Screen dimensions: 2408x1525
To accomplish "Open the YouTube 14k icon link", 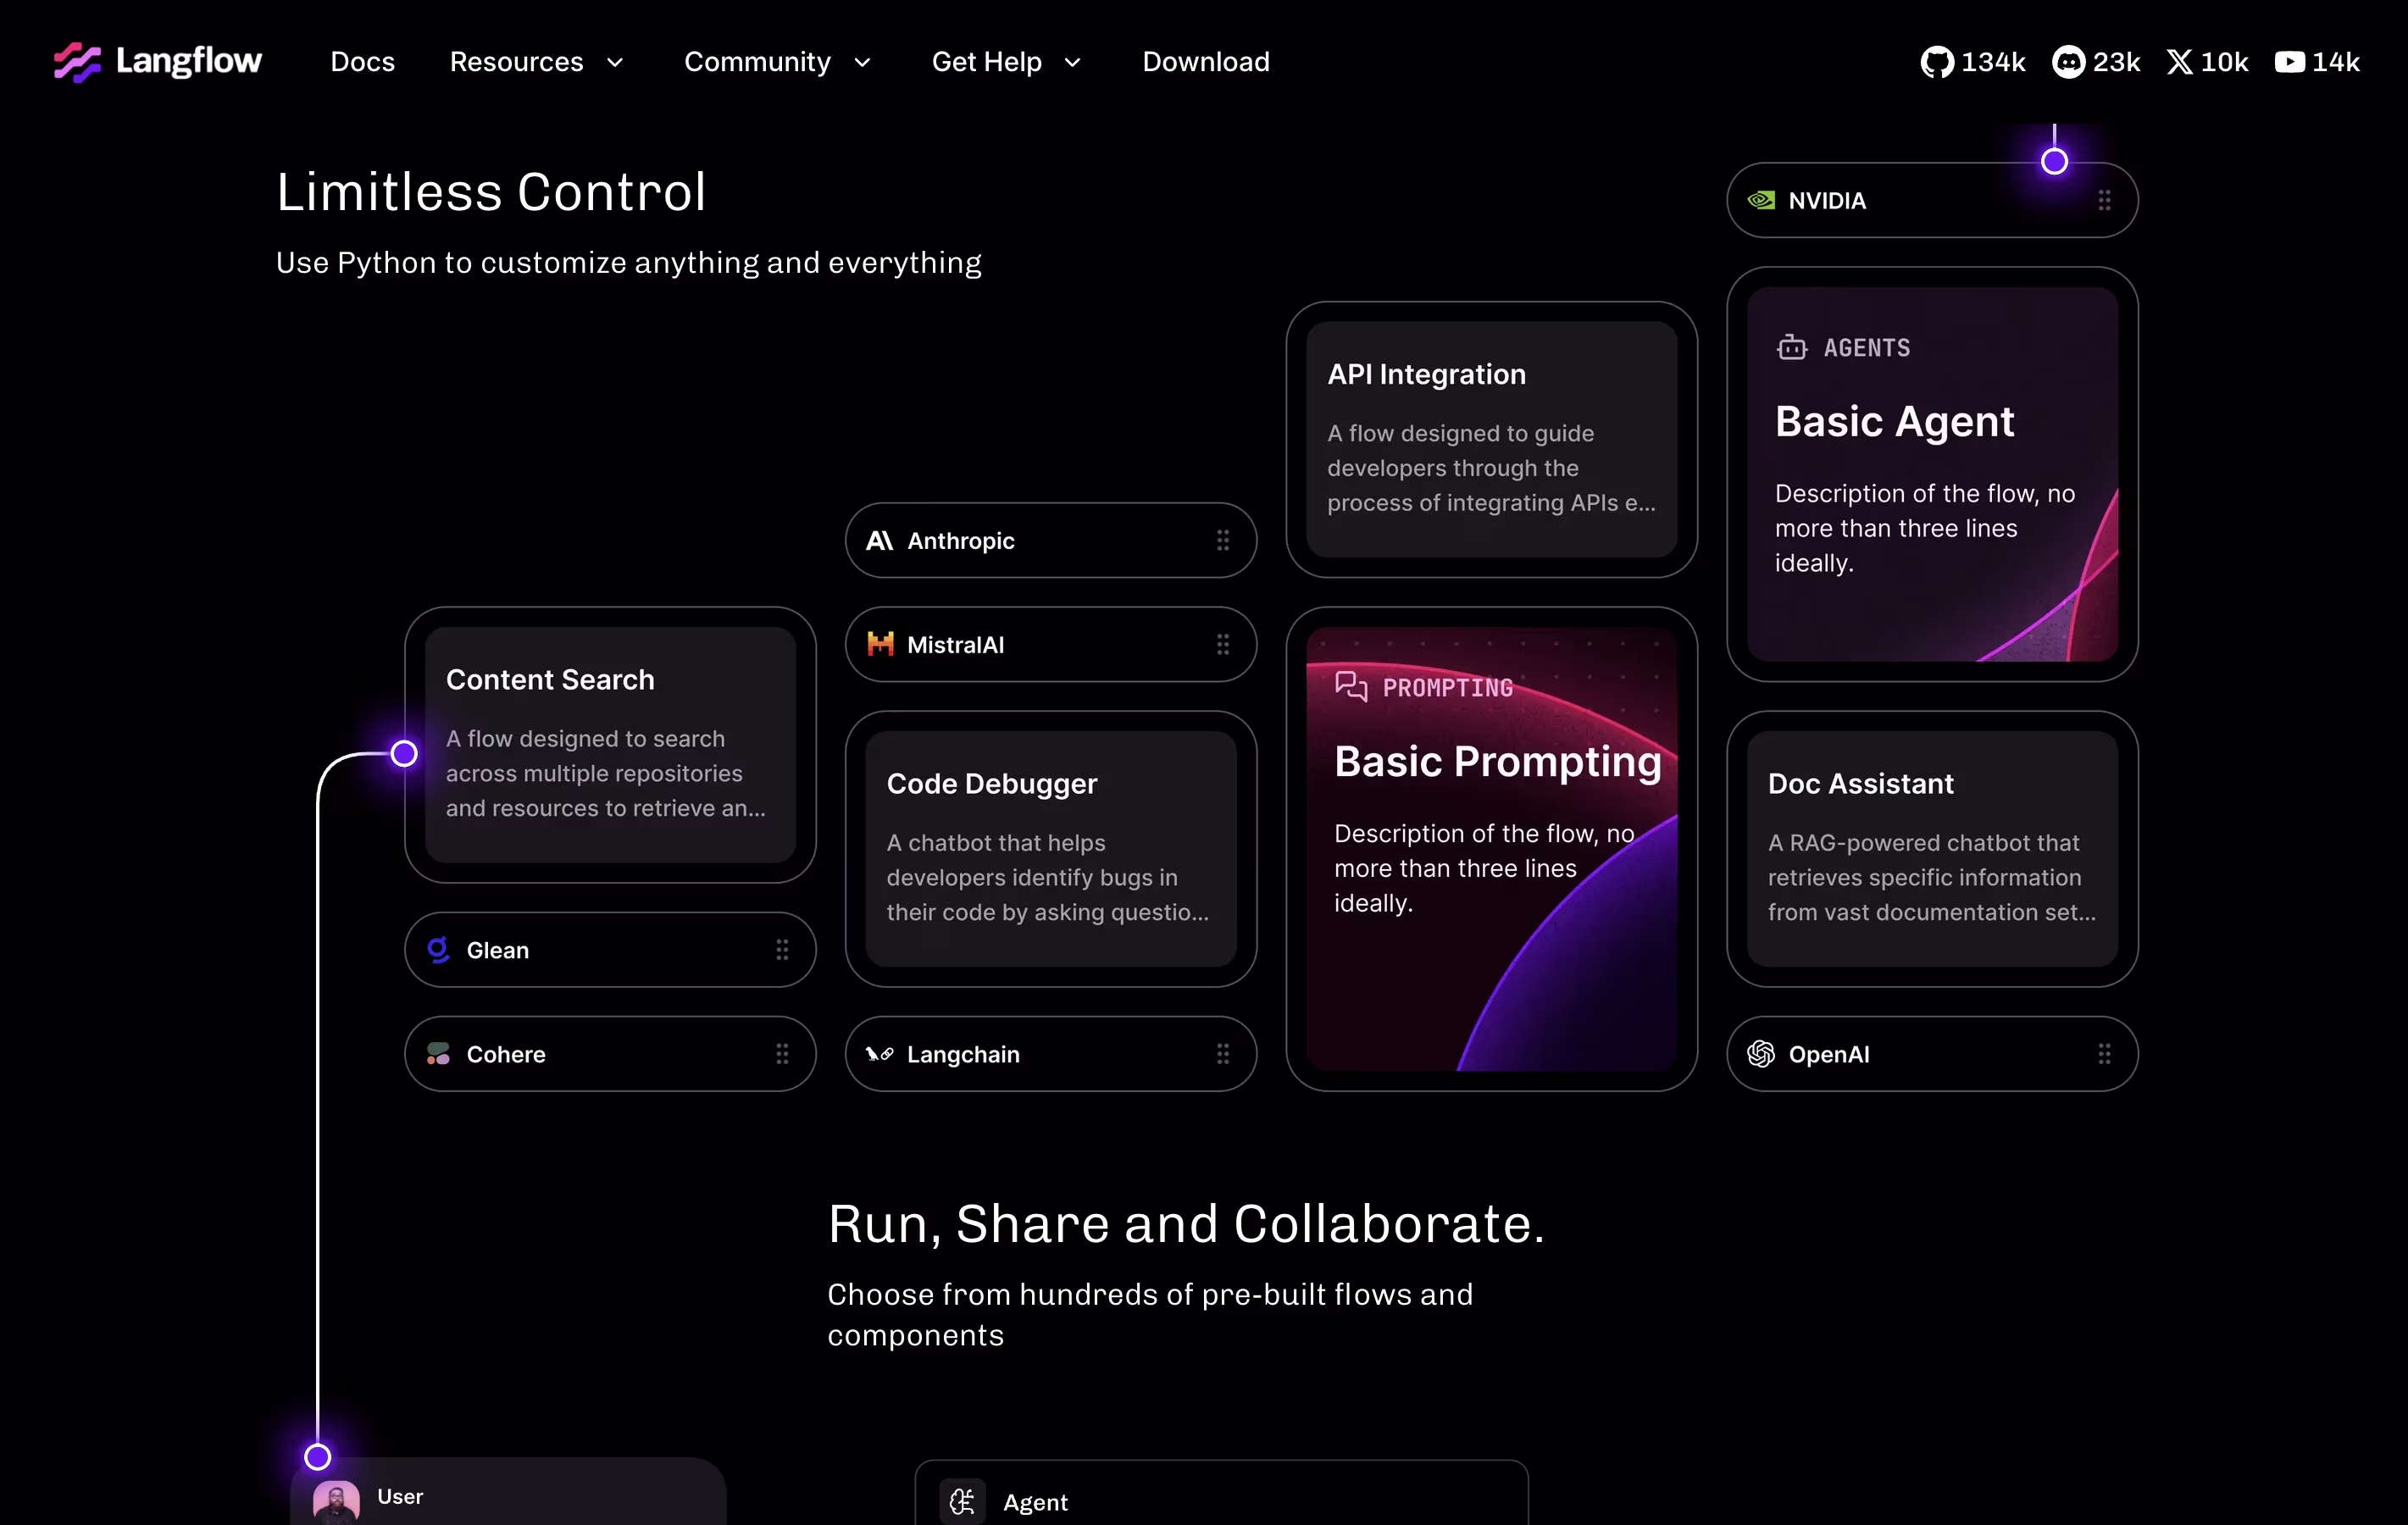I will pyautogui.click(x=2289, y=62).
